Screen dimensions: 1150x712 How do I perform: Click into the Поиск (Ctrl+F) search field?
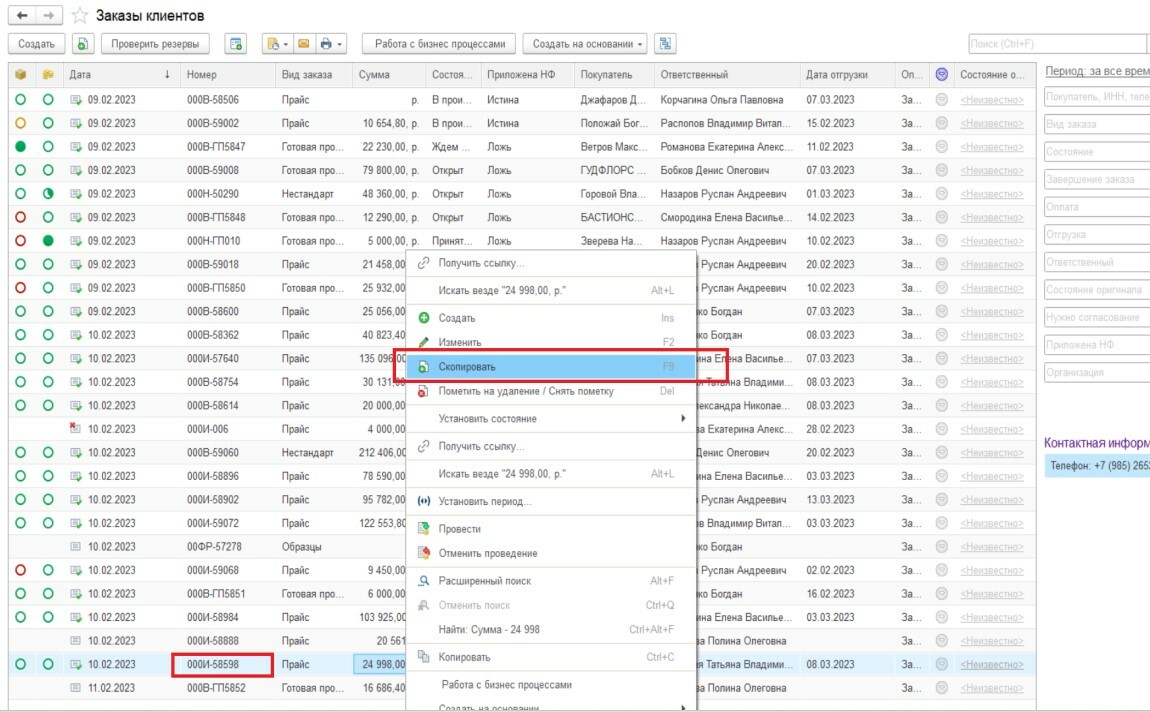click(1059, 44)
